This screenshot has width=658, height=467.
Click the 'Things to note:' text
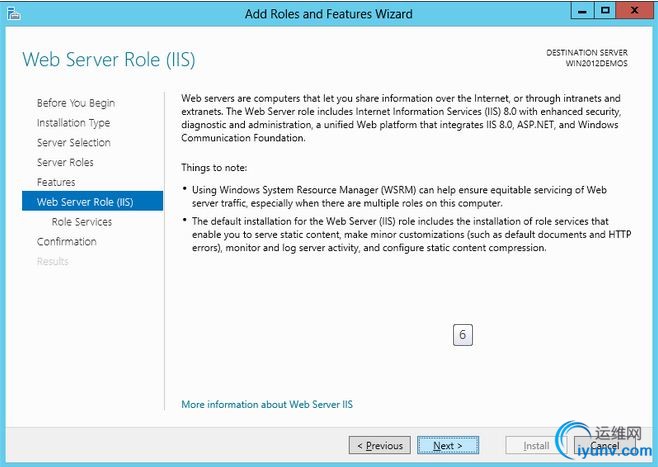pyautogui.click(x=214, y=168)
